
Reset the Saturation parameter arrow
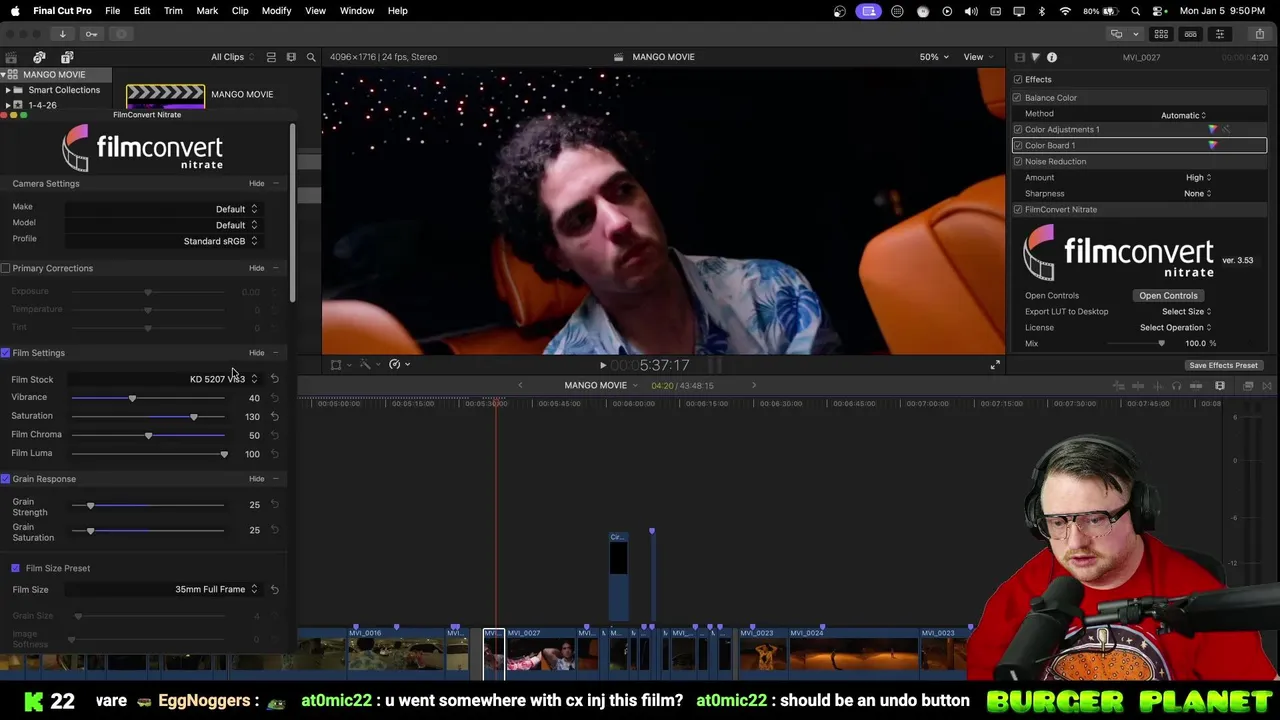coord(275,416)
